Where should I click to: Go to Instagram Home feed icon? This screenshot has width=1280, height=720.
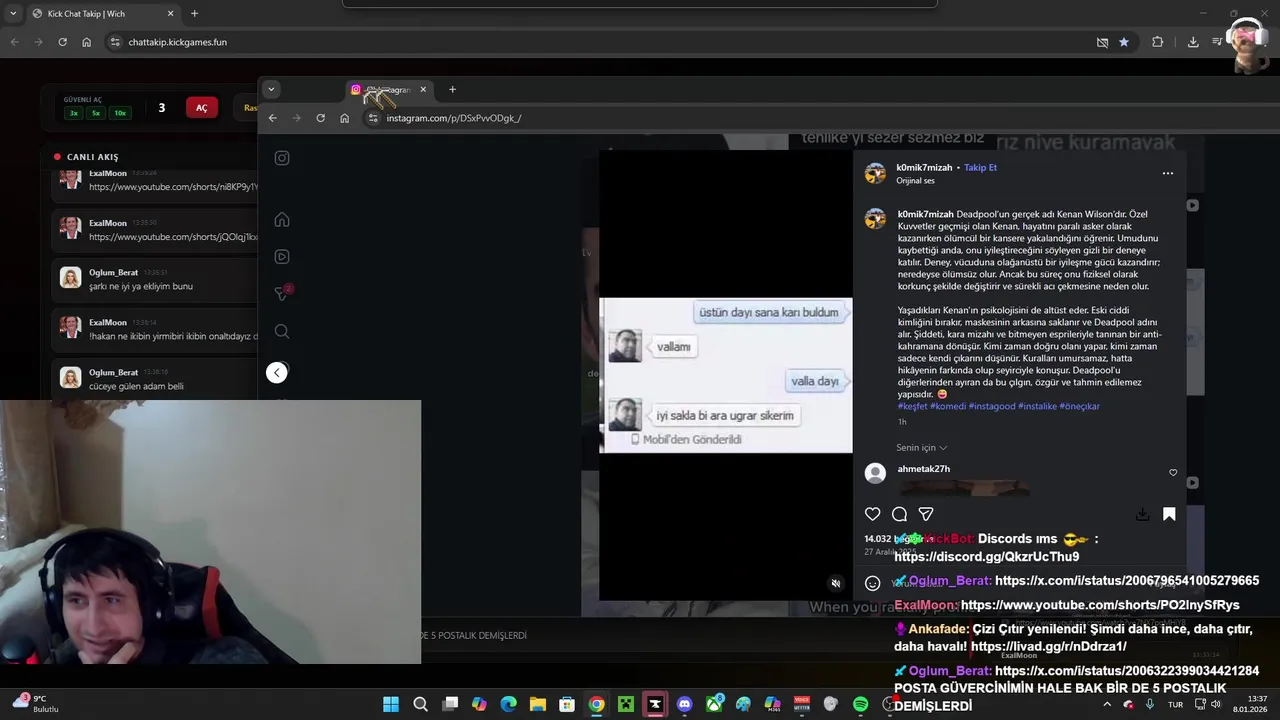tap(282, 220)
